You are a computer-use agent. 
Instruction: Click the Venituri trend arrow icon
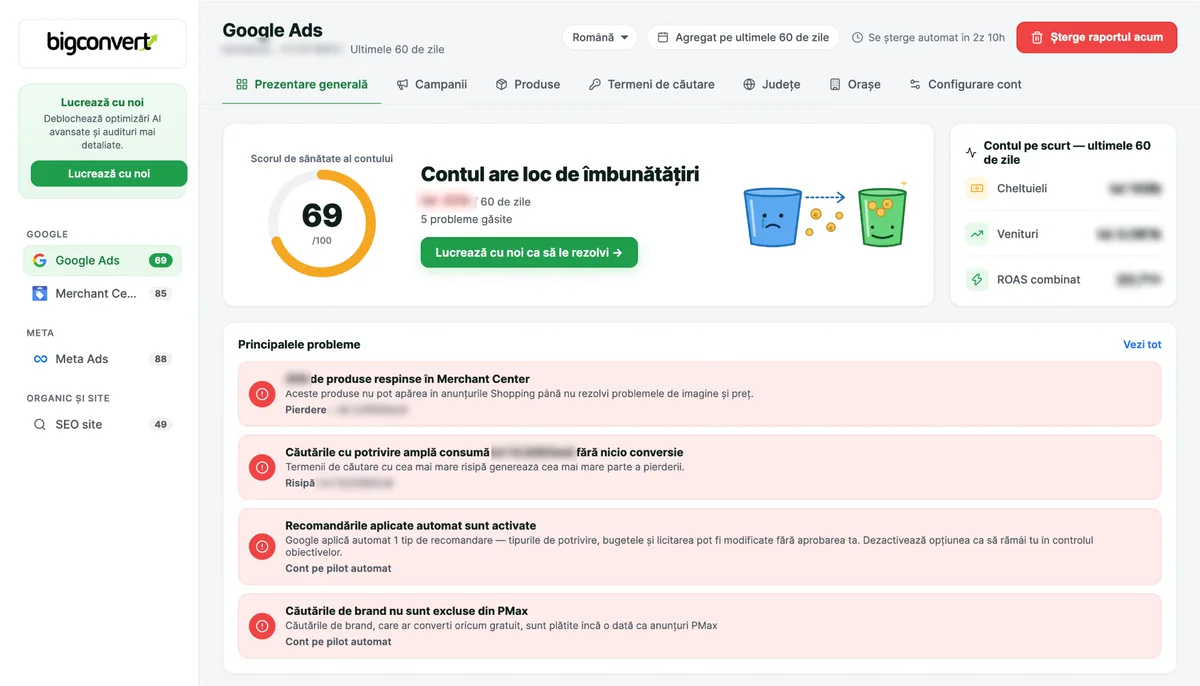[x=976, y=234]
